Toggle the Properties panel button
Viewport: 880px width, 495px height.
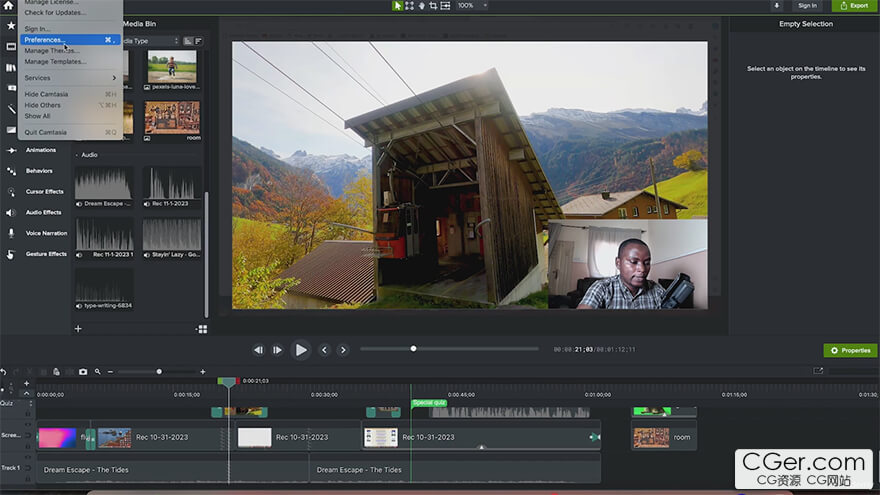click(850, 350)
